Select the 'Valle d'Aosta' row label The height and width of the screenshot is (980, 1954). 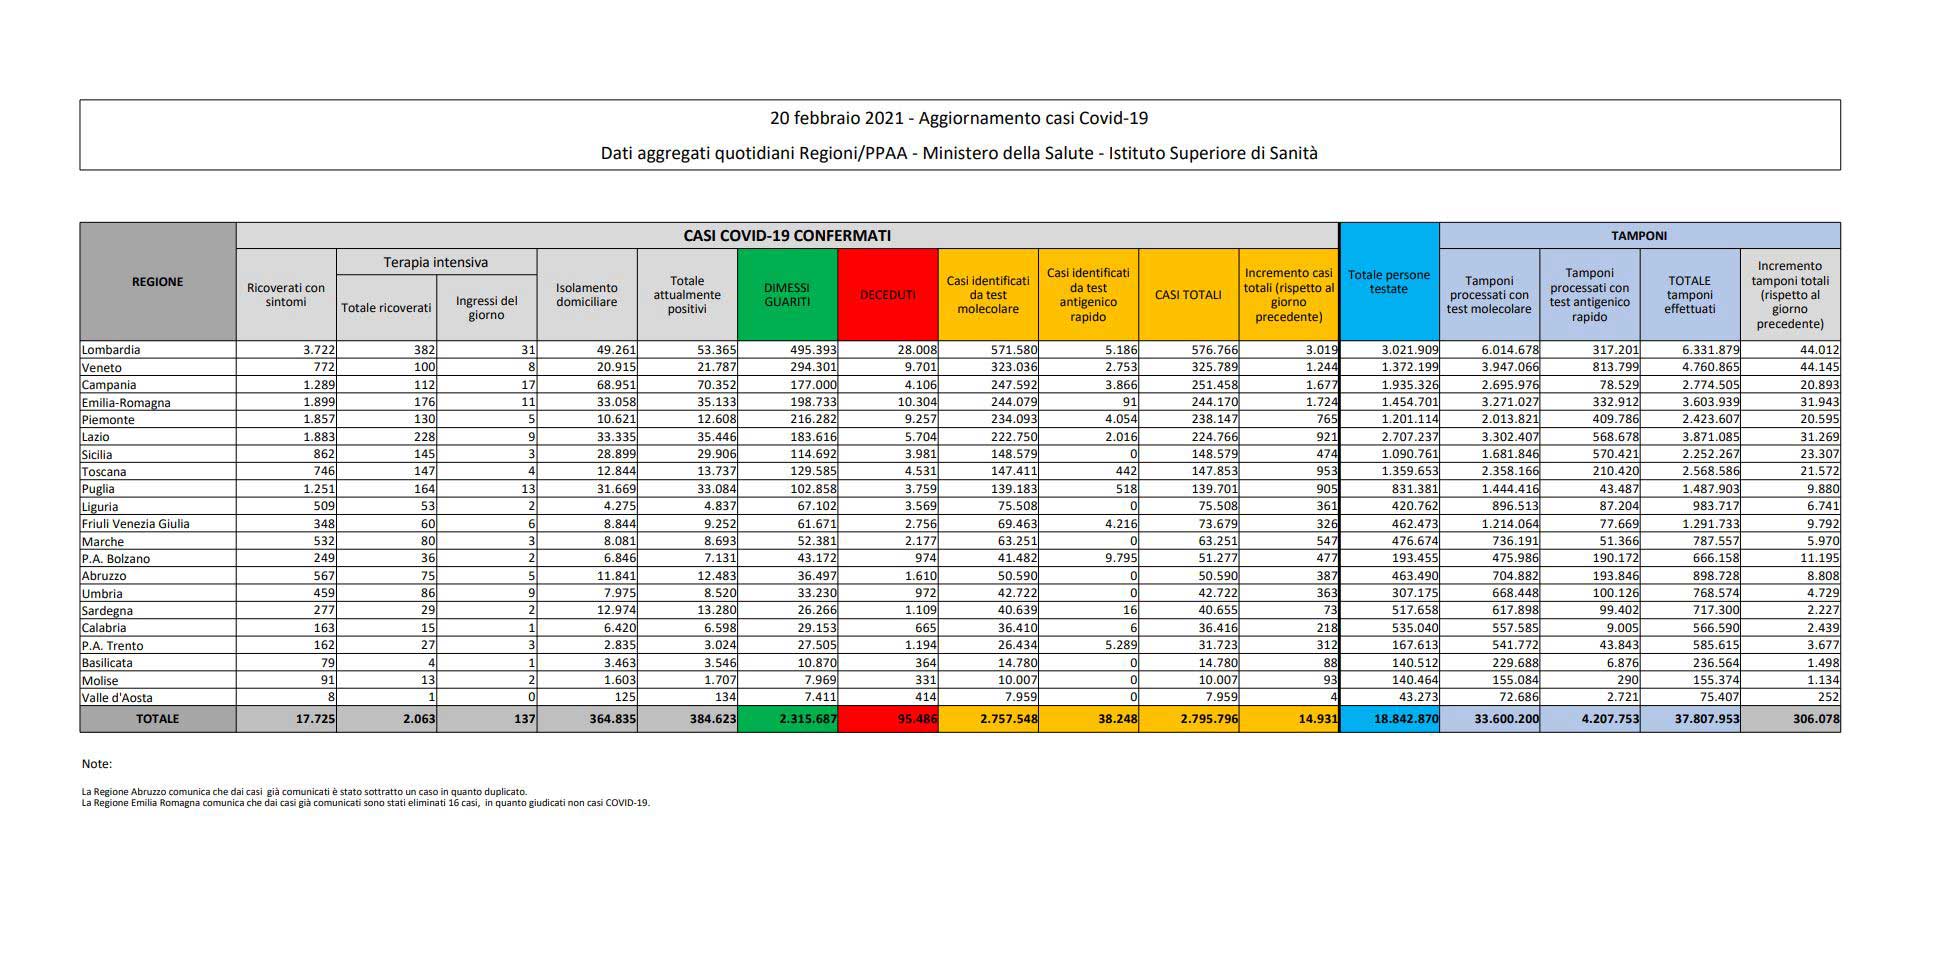coord(117,698)
